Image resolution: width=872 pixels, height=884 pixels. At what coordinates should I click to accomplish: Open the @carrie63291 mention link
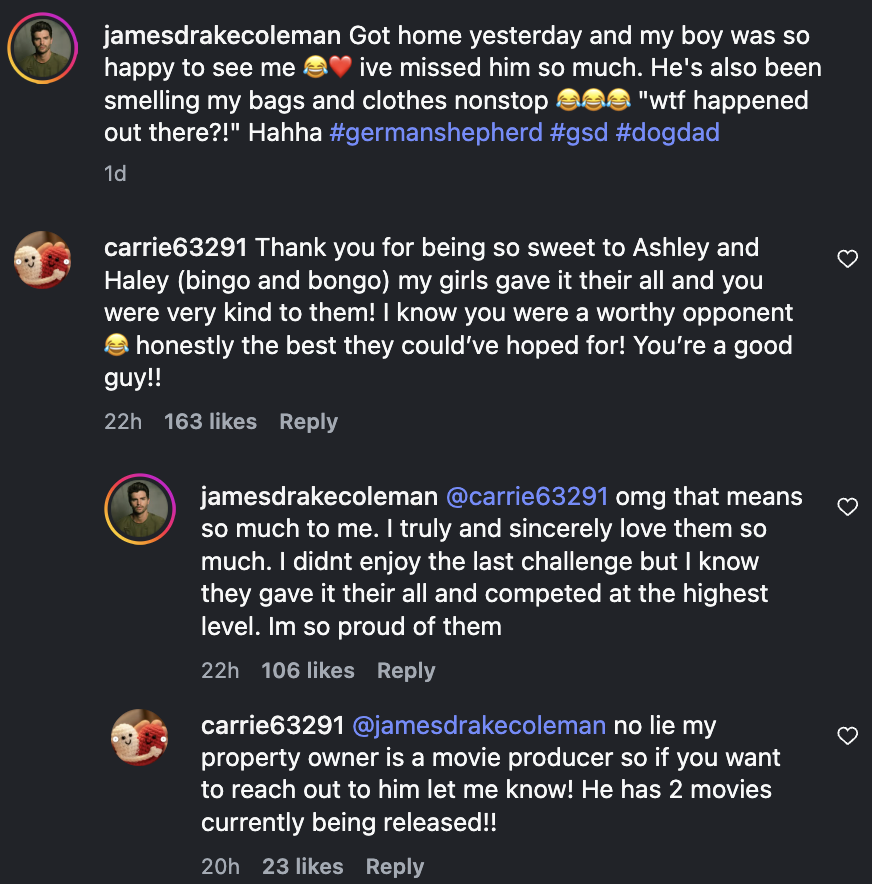point(527,497)
